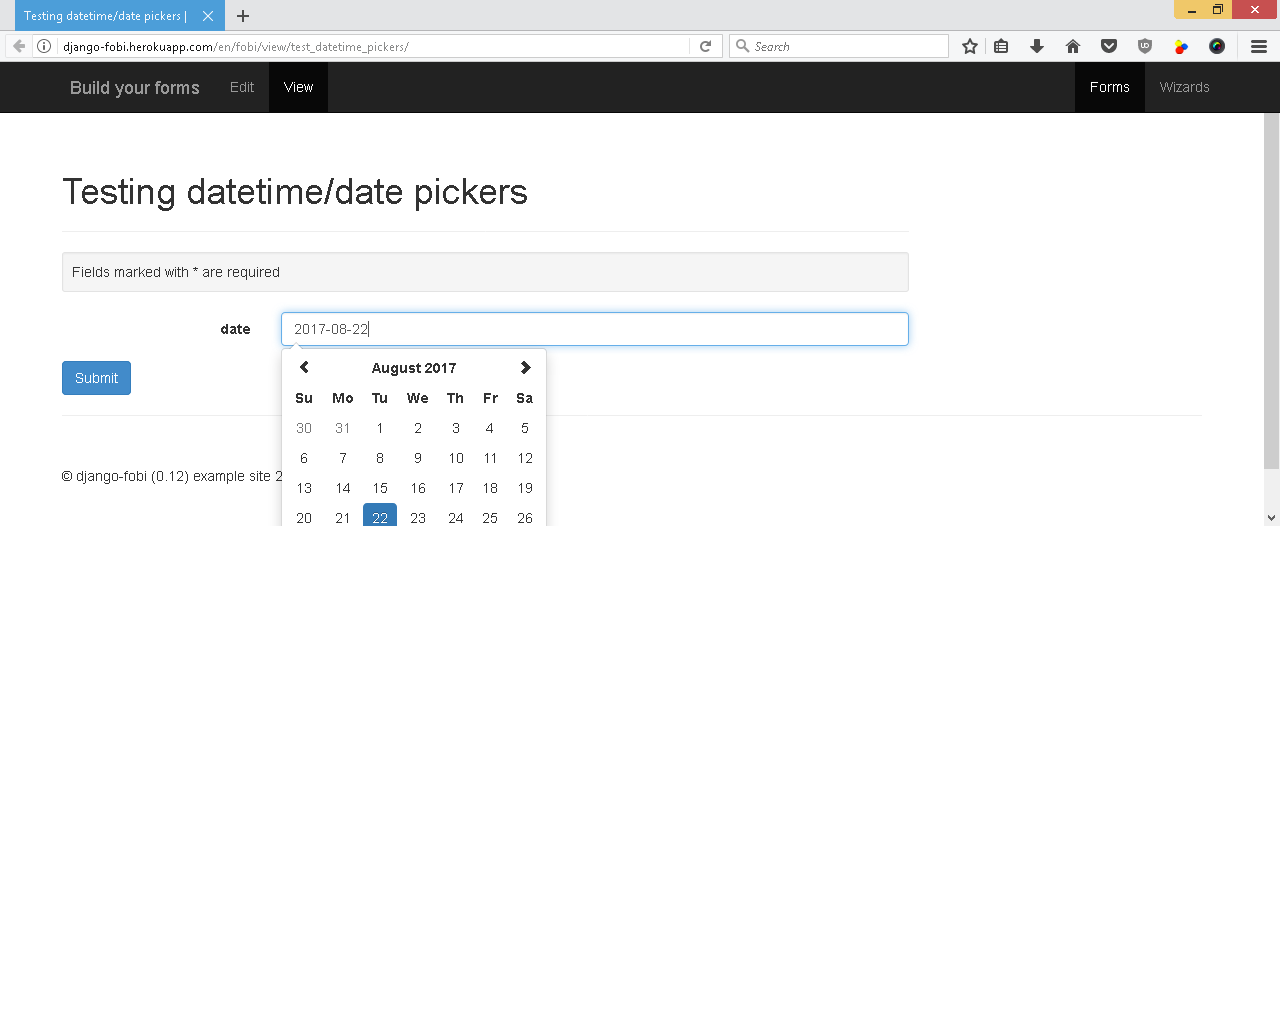Select August 5 in datepicker
Image resolution: width=1280 pixels, height=1024 pixels.
525,428
